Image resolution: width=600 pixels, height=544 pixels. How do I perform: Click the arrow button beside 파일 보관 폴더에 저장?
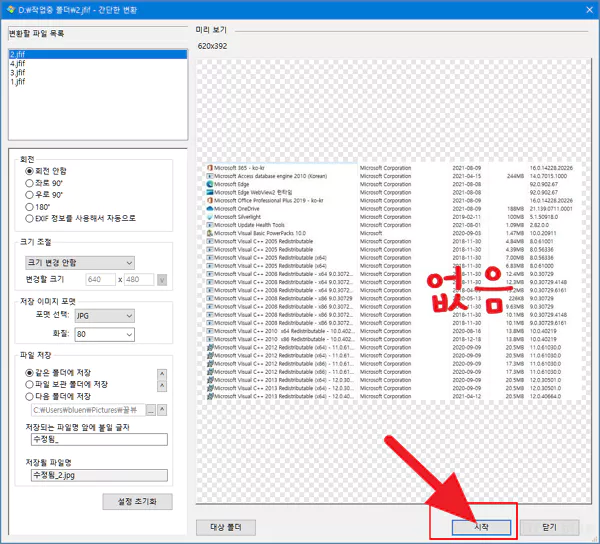pyautogui.click(x=162, y=386)
